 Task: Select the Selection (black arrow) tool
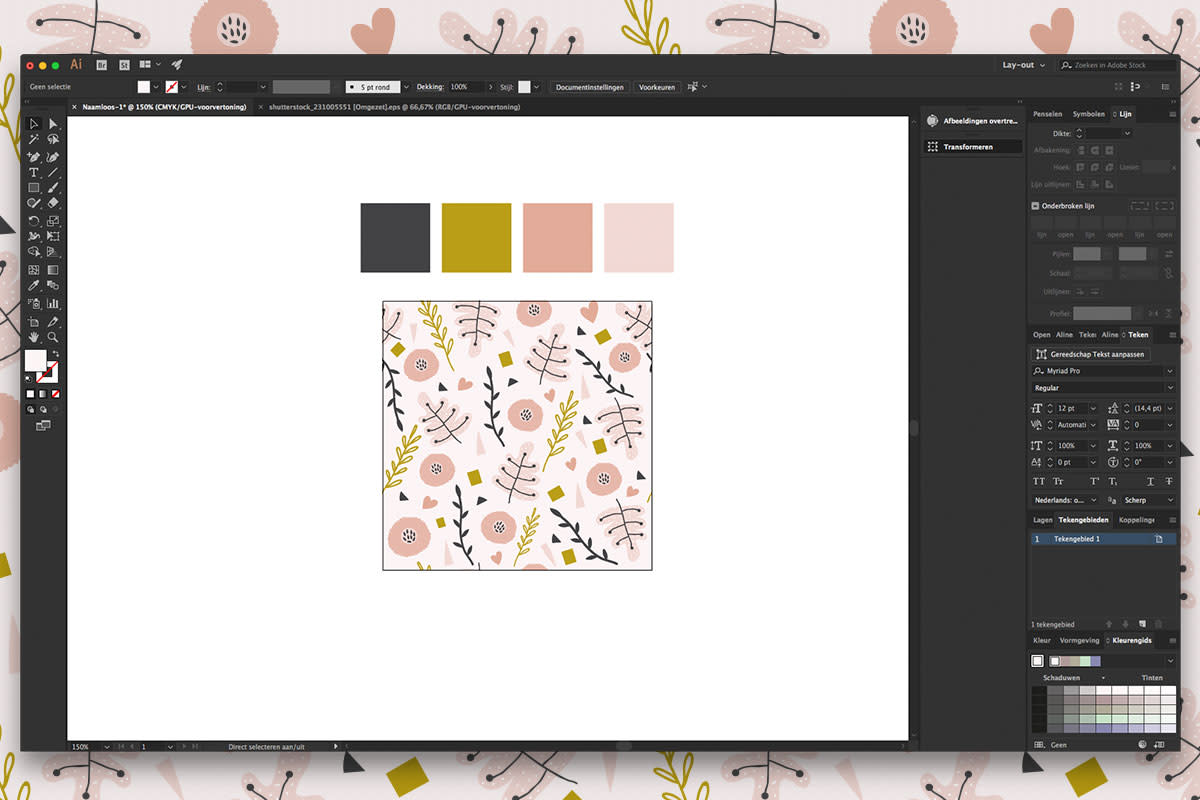pyautogui.click(x=34, y=124)
